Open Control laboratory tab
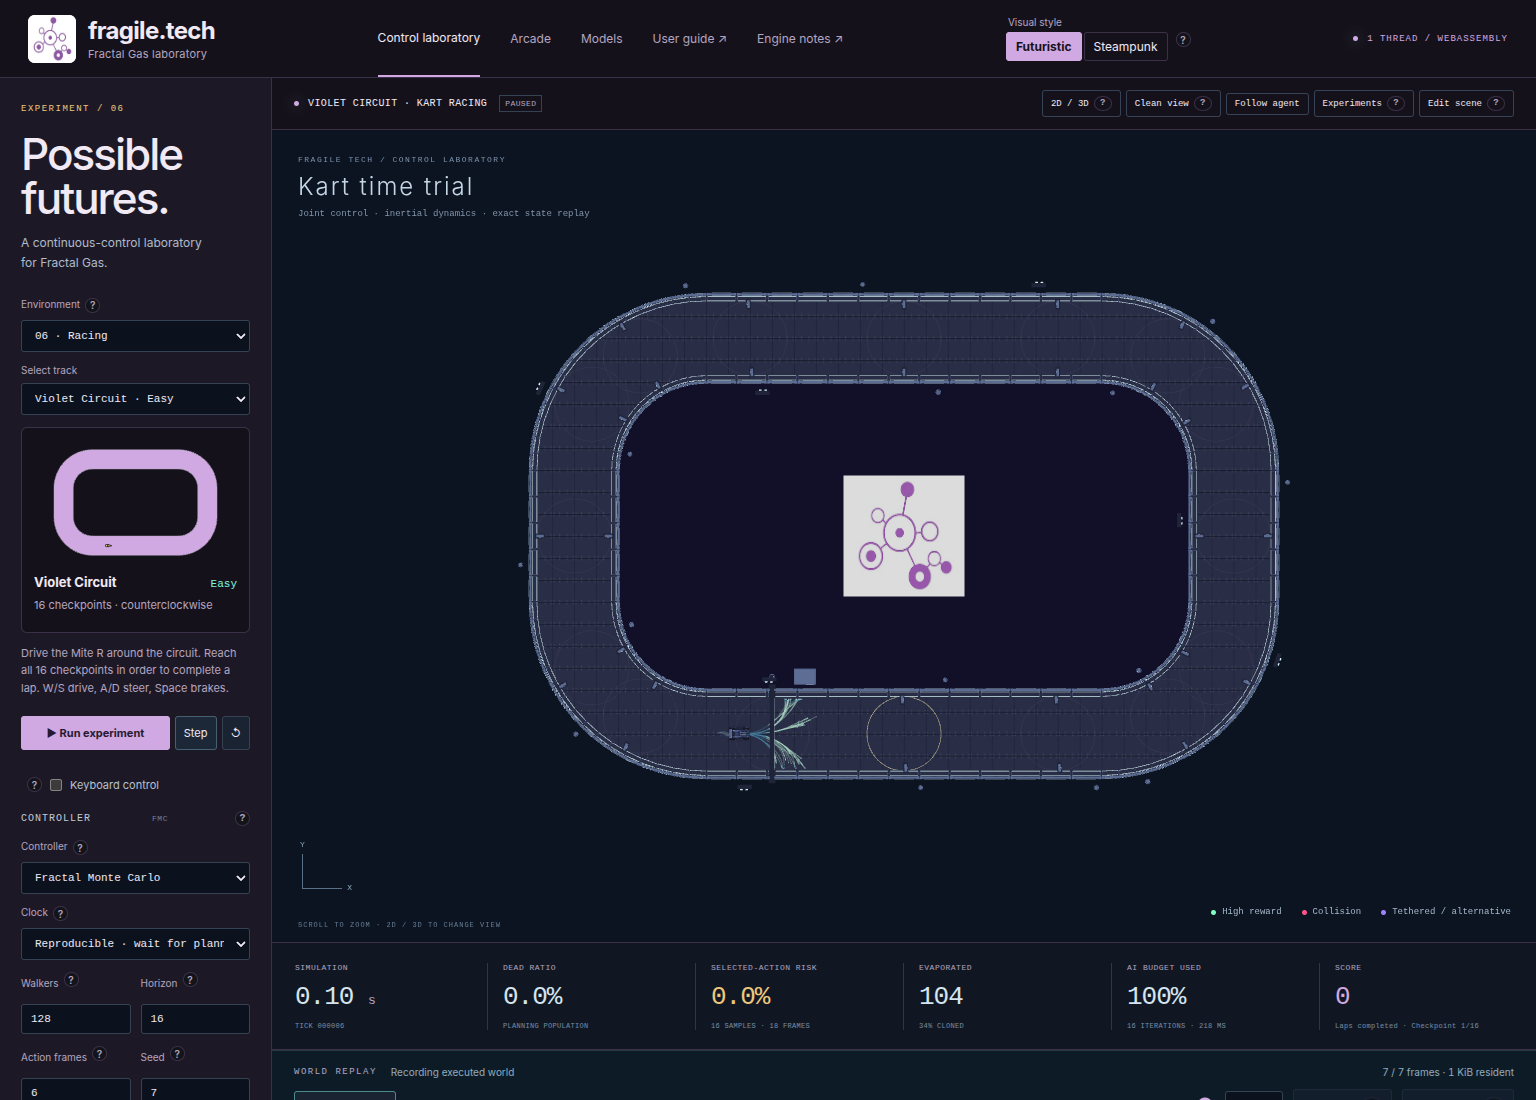 tap(428, 38)
